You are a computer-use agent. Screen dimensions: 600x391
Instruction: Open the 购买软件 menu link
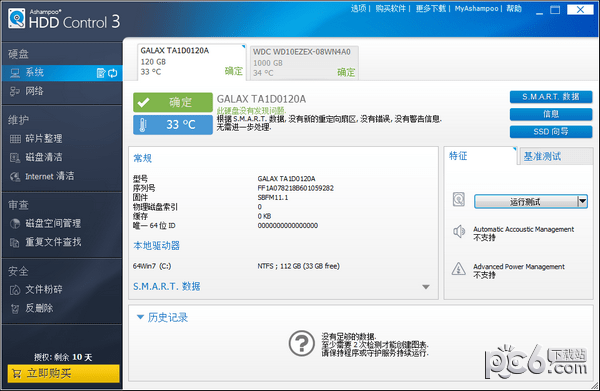click(x=390, y=8)
